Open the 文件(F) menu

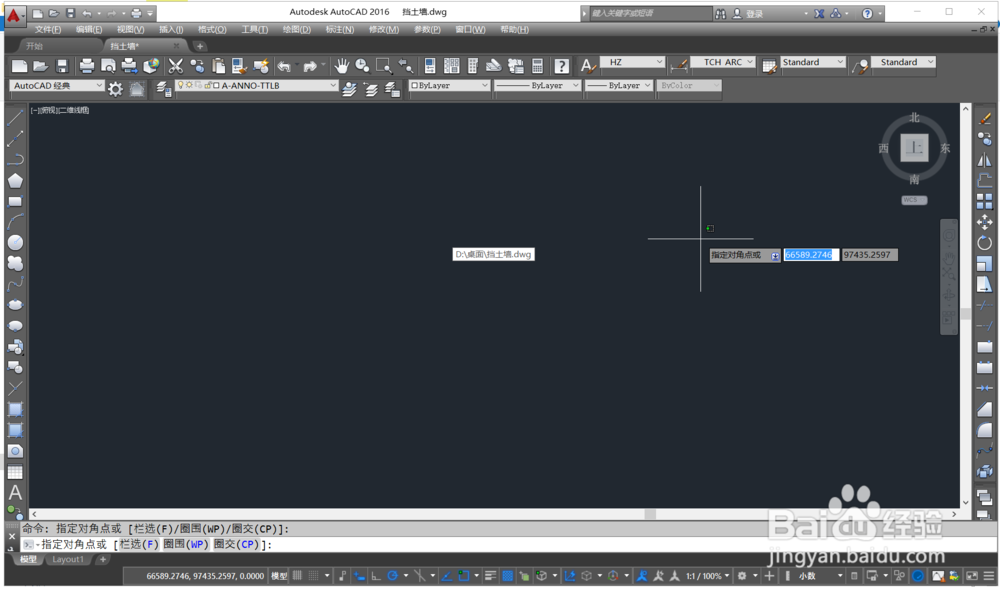click(x=48, y=29)
